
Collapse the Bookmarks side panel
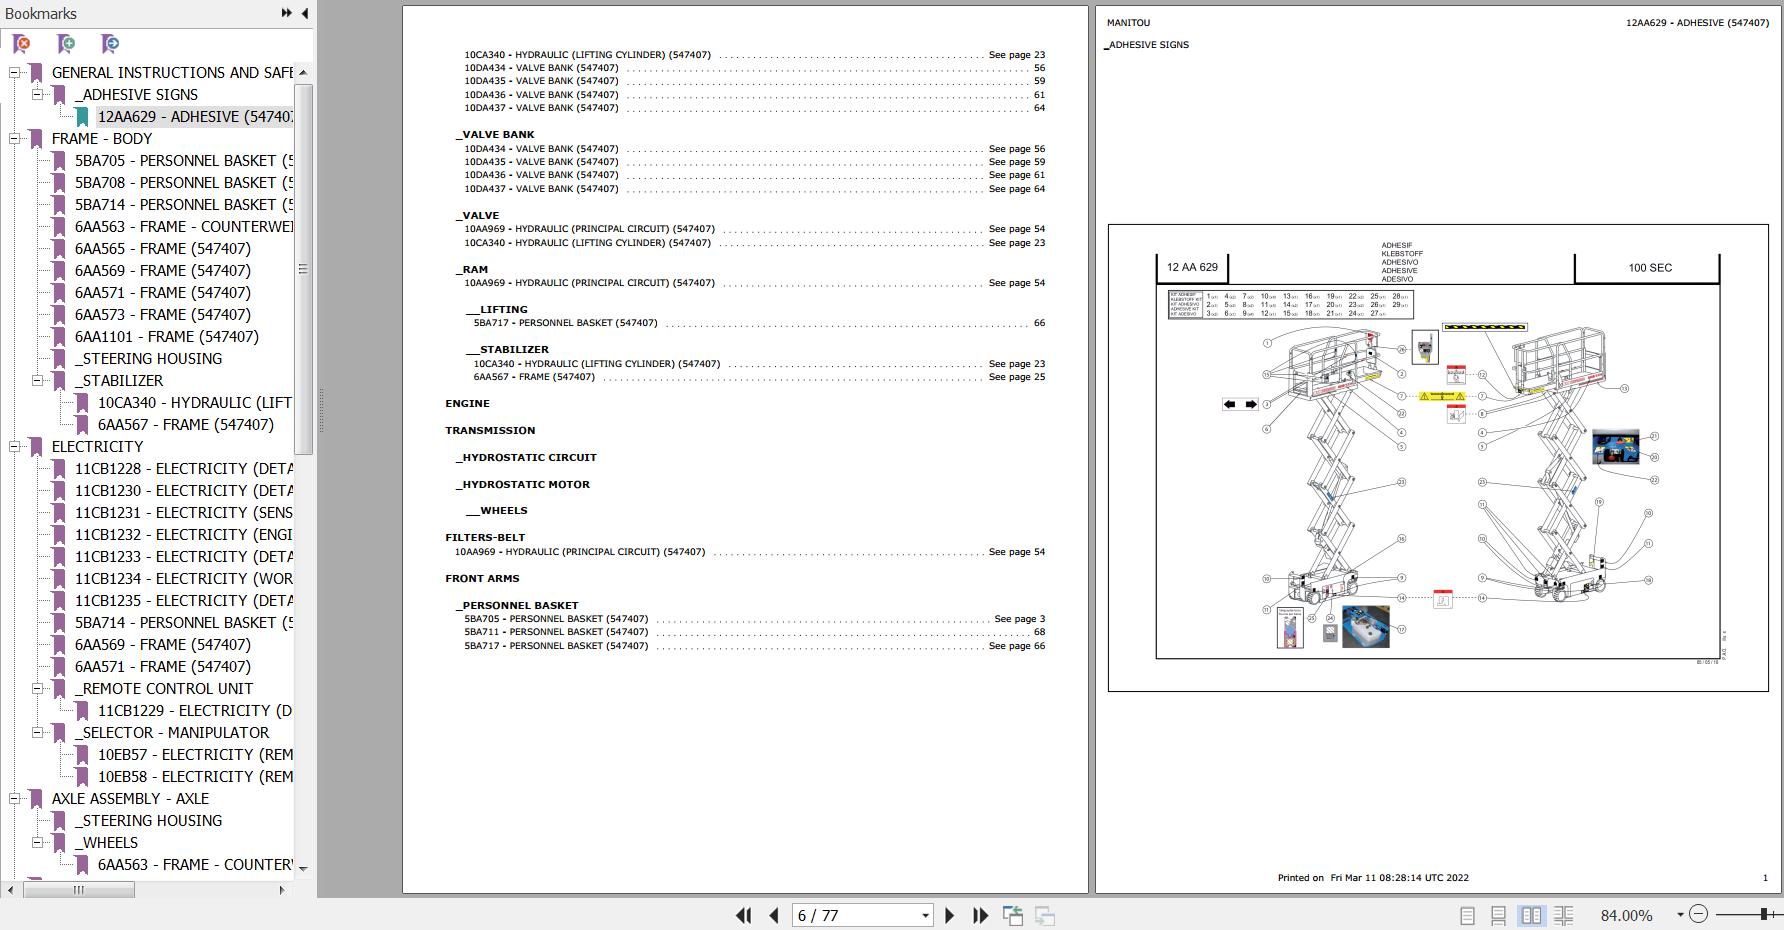[304, 13]
